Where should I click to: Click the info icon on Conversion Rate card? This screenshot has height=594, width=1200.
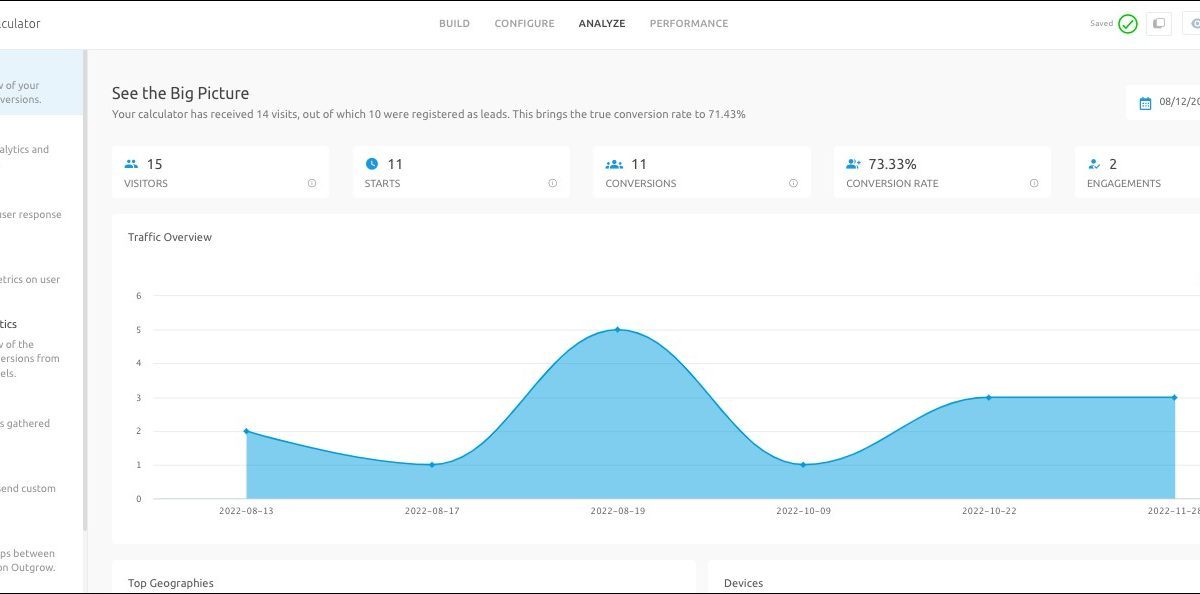pyautogui.click(x=1034, y=184)
